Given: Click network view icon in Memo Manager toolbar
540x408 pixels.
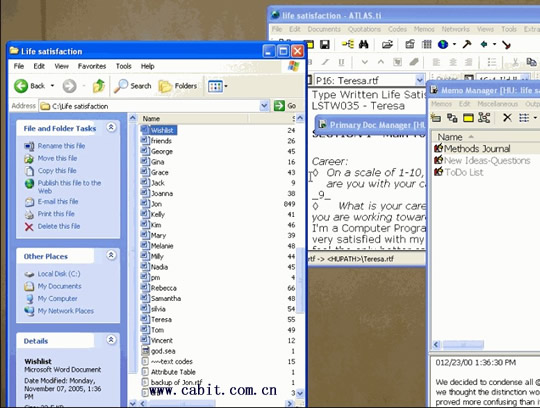Looking at the screenshot, I should (x=484, y=118).
